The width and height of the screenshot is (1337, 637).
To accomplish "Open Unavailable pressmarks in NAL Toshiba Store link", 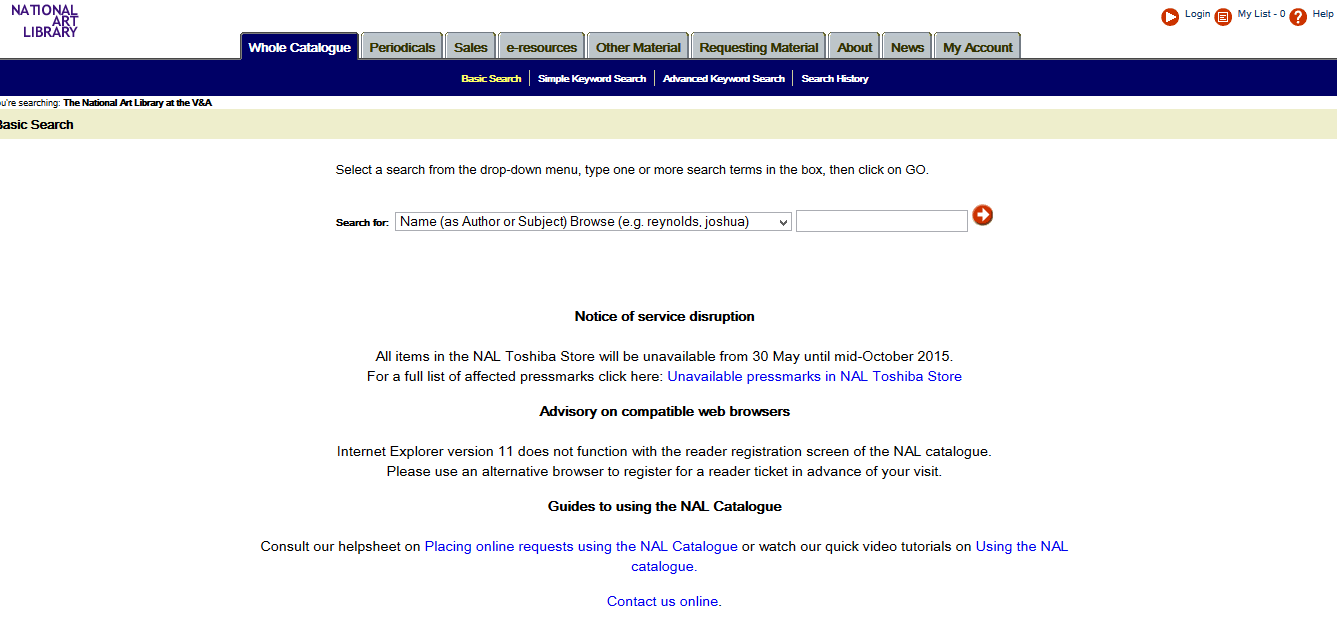I will click(814, 376).
